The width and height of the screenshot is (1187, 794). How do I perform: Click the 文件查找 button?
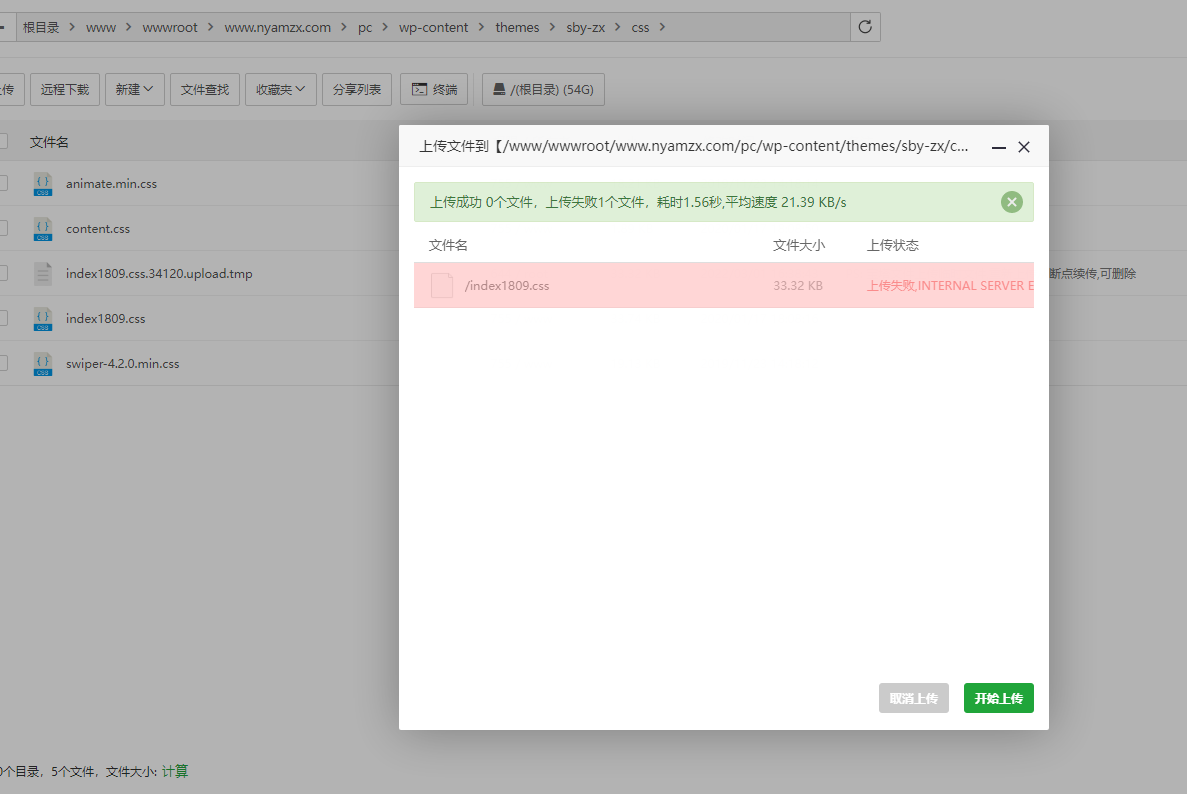pyautogui.click(x=204, y=89)
